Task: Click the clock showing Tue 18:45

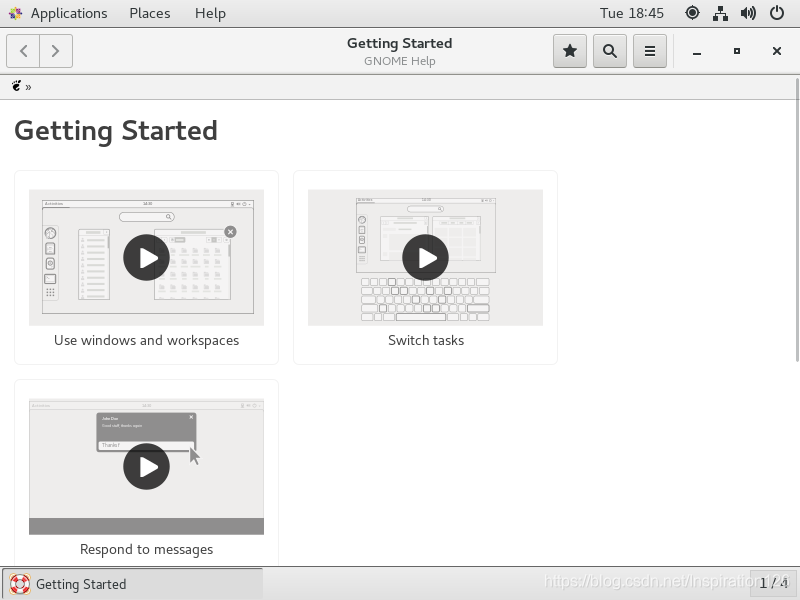Action: click(x=632, y=13)
